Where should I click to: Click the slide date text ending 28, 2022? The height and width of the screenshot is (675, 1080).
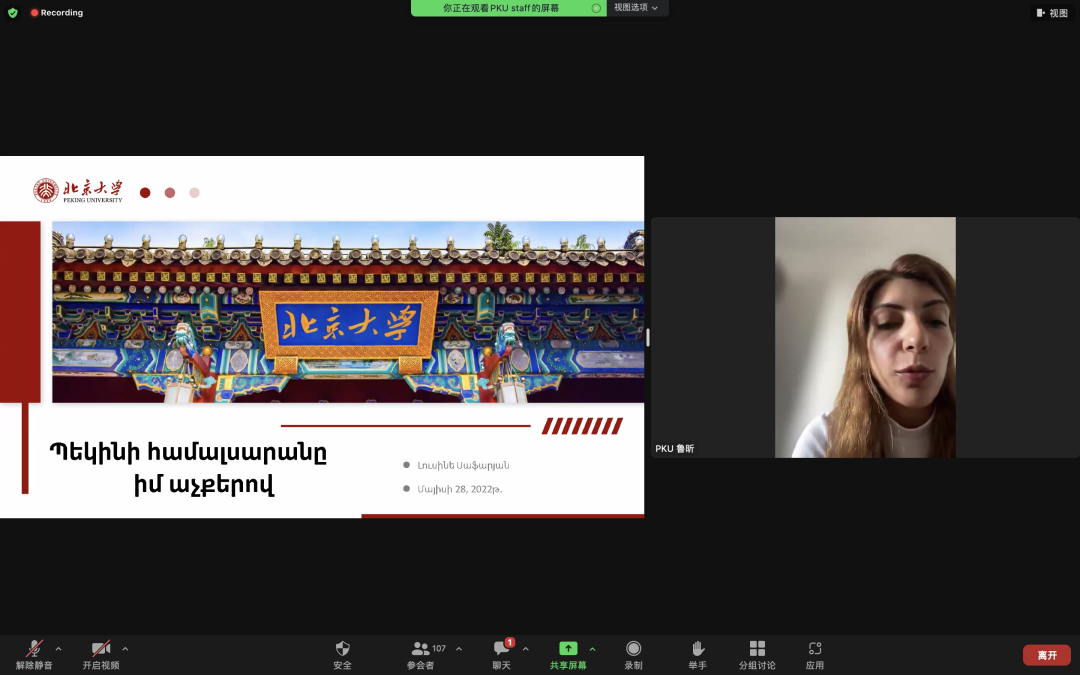(459, 489)
